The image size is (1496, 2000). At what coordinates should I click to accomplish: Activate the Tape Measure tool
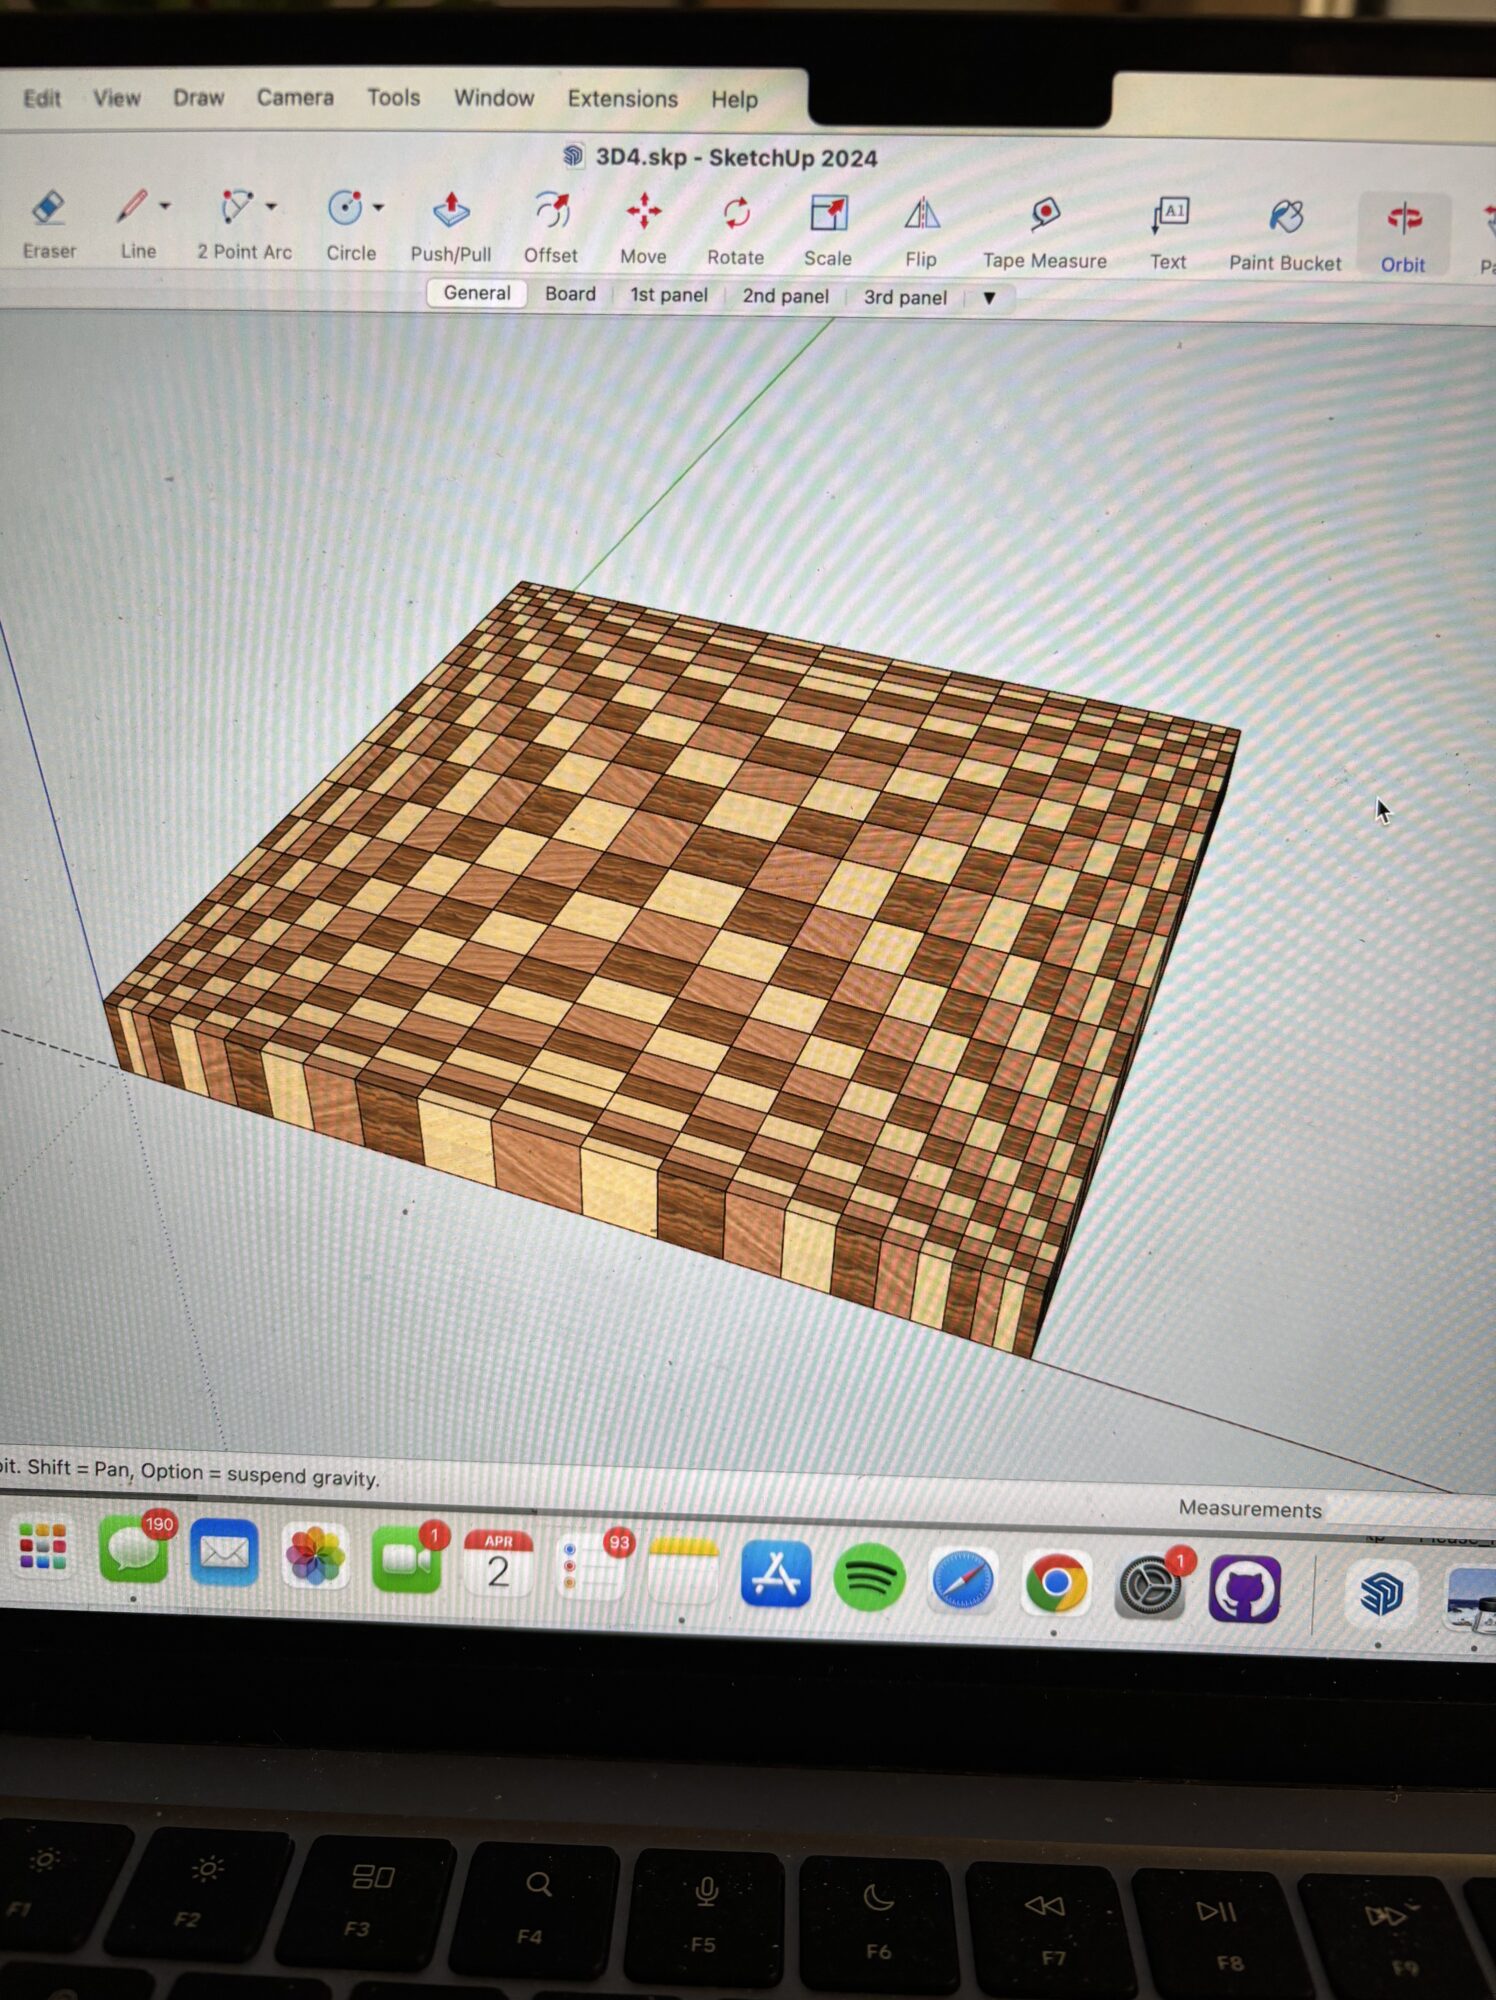tap(1045, 216)
